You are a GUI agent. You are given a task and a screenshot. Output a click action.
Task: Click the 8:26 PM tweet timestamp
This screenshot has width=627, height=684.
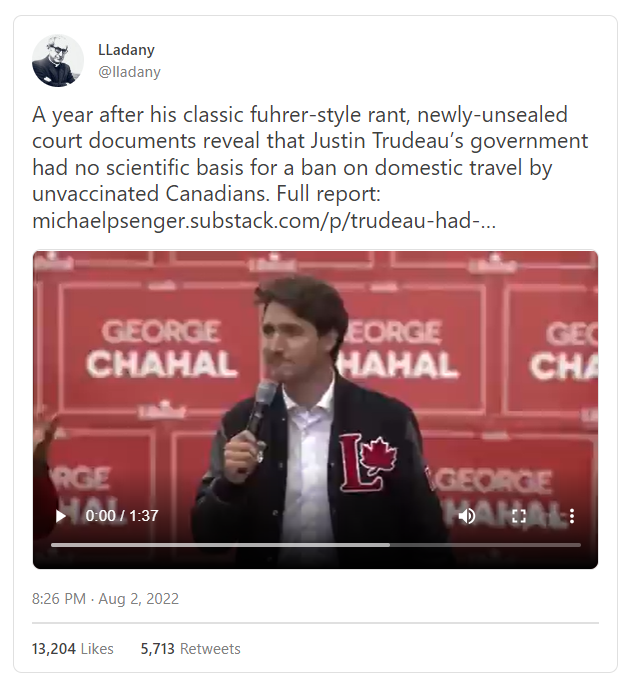click(x=59, y=598)
